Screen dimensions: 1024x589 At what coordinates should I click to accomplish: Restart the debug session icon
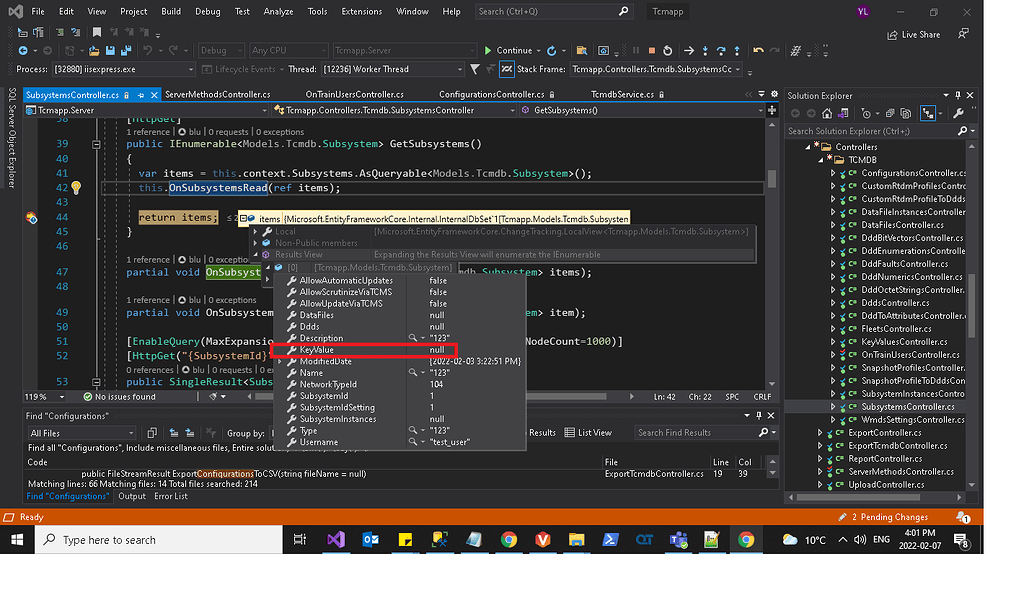click(668, 48)
